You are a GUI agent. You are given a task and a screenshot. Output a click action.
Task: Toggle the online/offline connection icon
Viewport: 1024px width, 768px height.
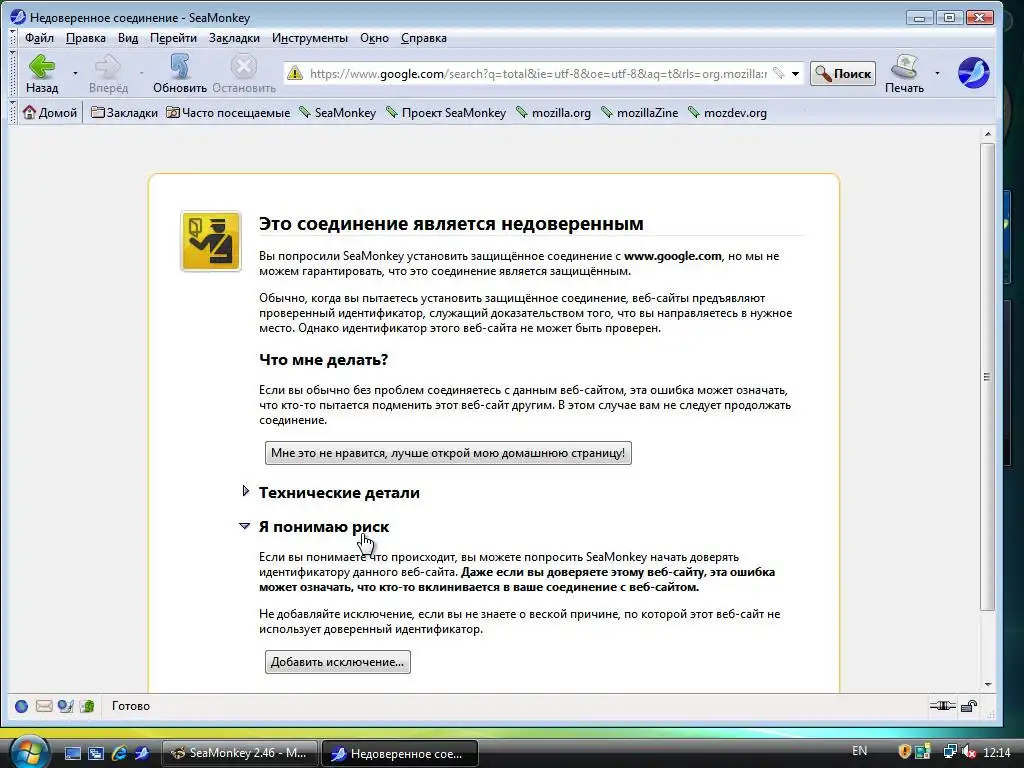click(942, 705)
